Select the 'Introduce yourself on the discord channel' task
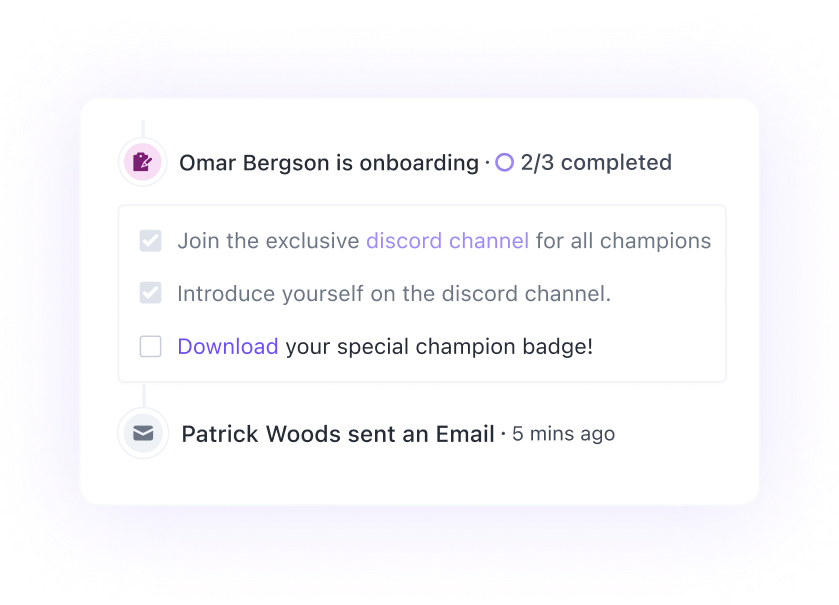The image size is (839, 605). click(x=394, y=294)
